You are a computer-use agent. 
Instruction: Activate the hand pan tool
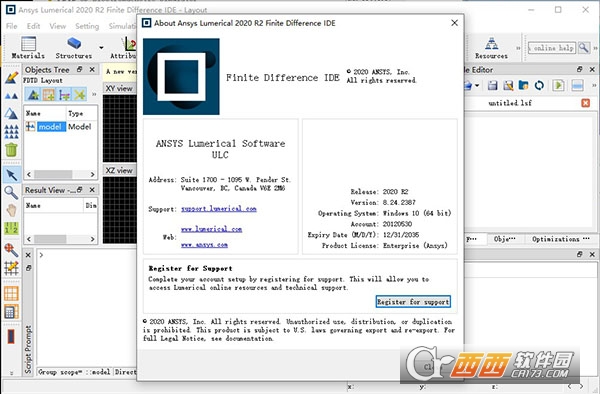point(11,210)
